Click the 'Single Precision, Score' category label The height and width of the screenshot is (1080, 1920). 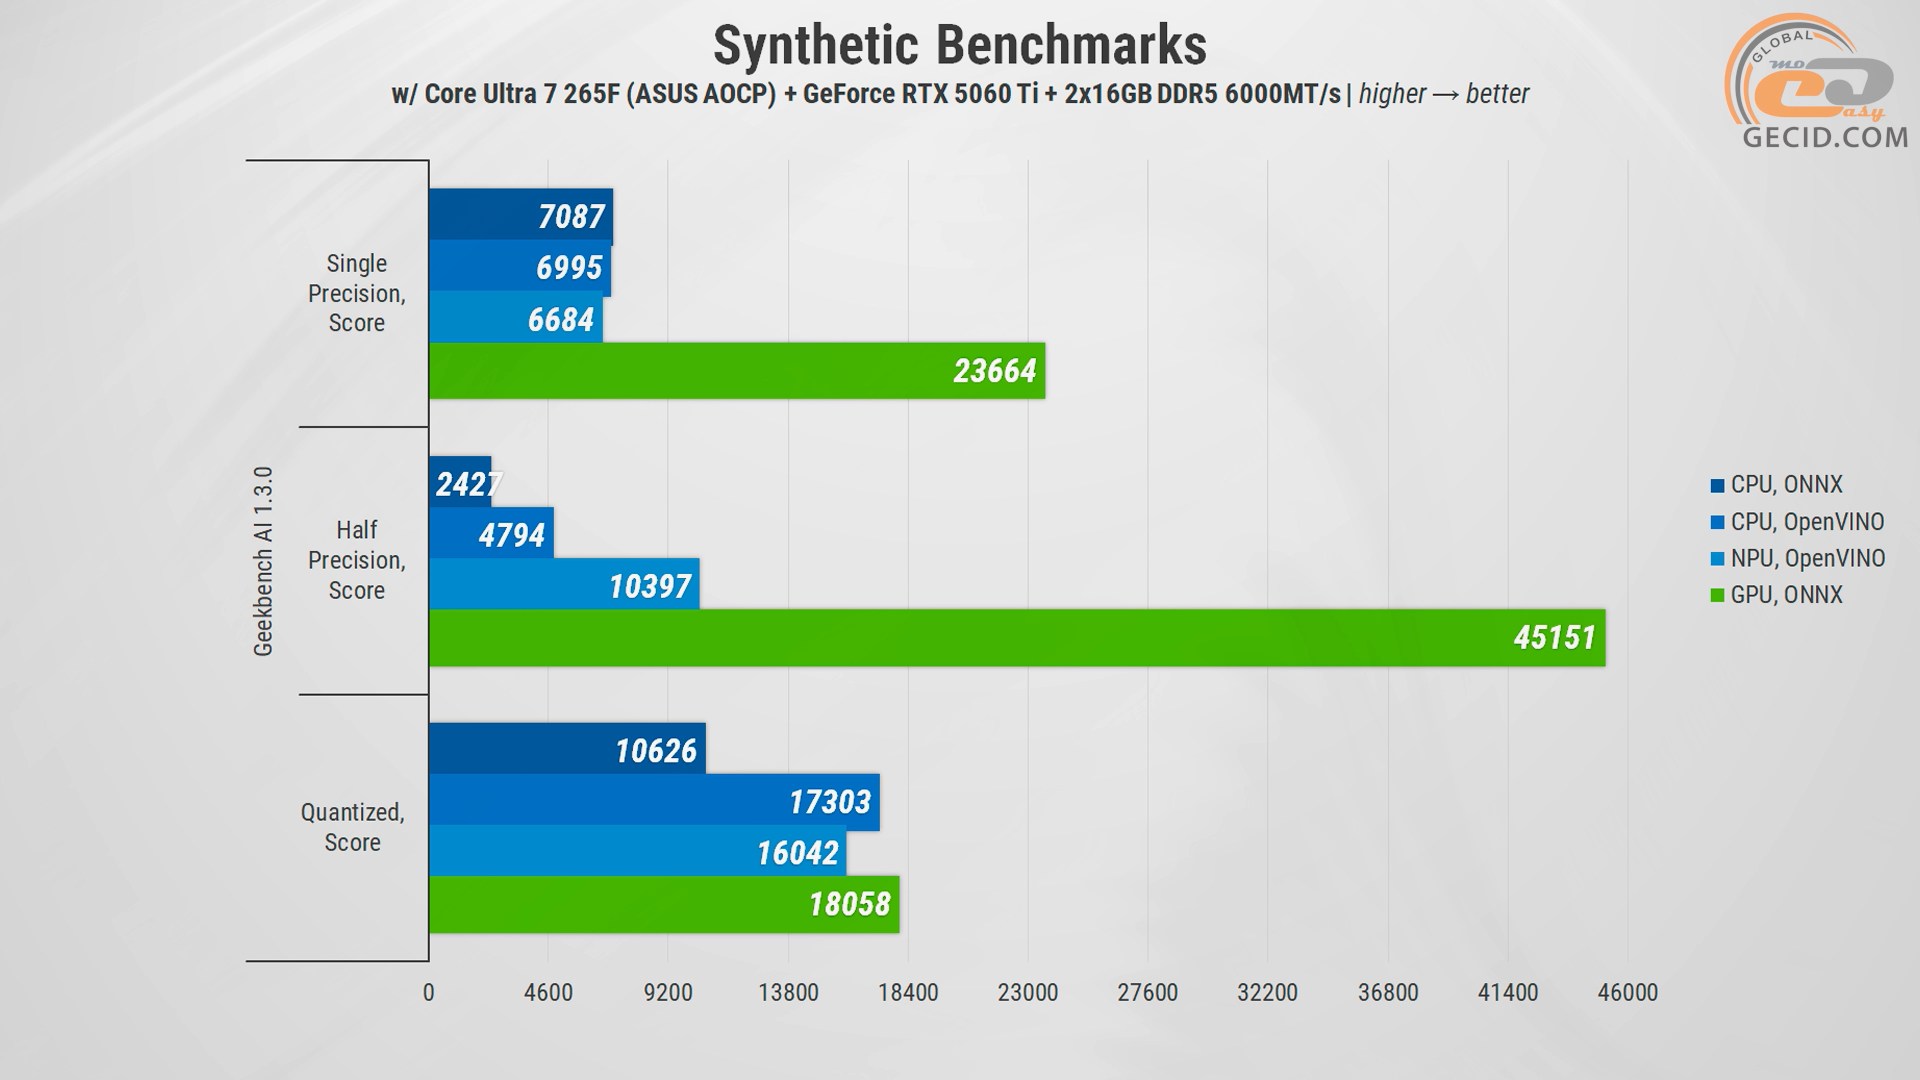click(x=357, y=293)
